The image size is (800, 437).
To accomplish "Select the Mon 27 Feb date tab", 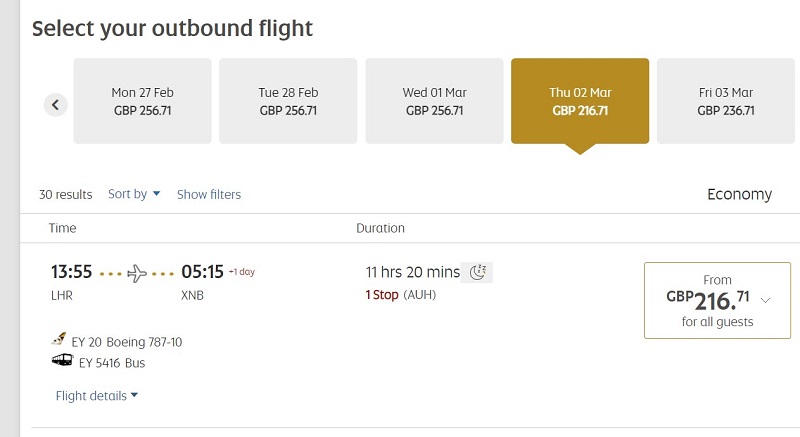I will pyautogui.click(x=142, y=101).
